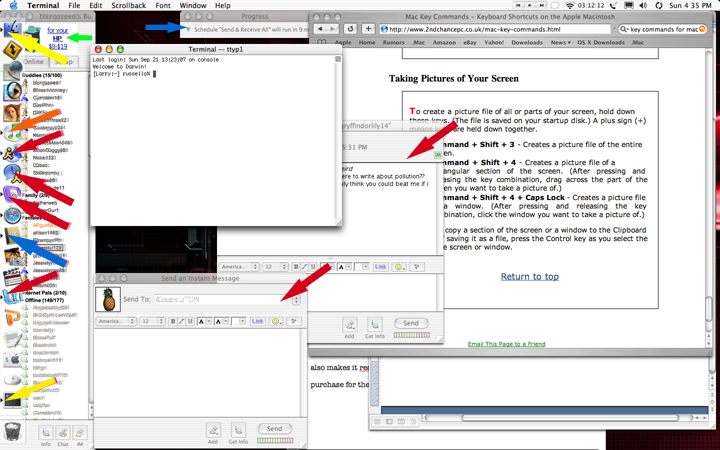This screenshot has height=450, width=720.
Task: Toggle Bold in gryffindorlily14 chat window
Action: [296, 267]
